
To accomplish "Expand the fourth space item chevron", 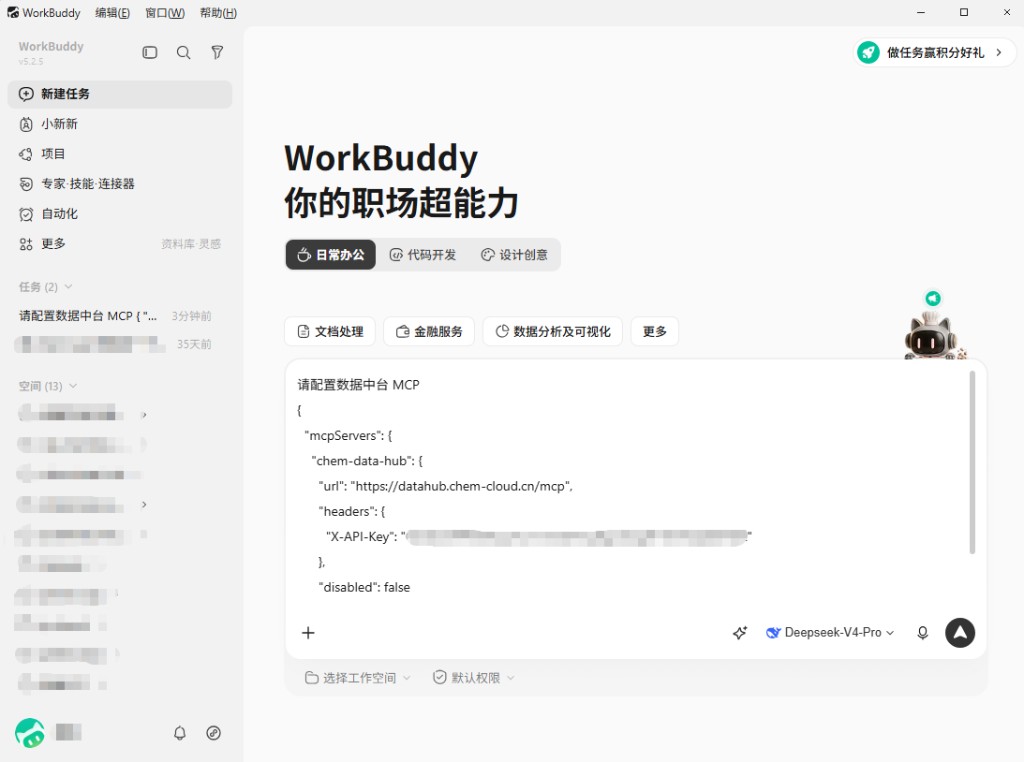I will coord(144,505).
